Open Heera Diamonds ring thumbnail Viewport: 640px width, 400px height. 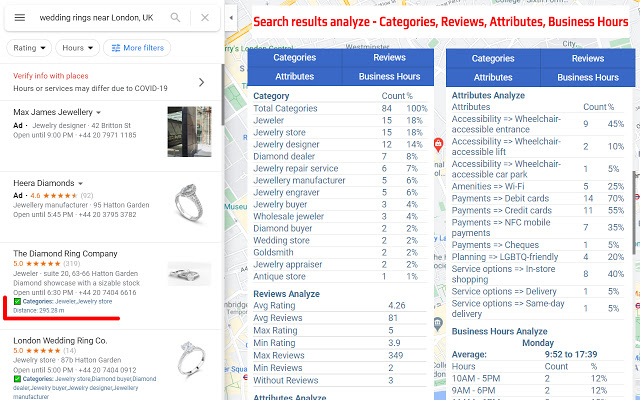pyautogui.click(x=189, y=202)
